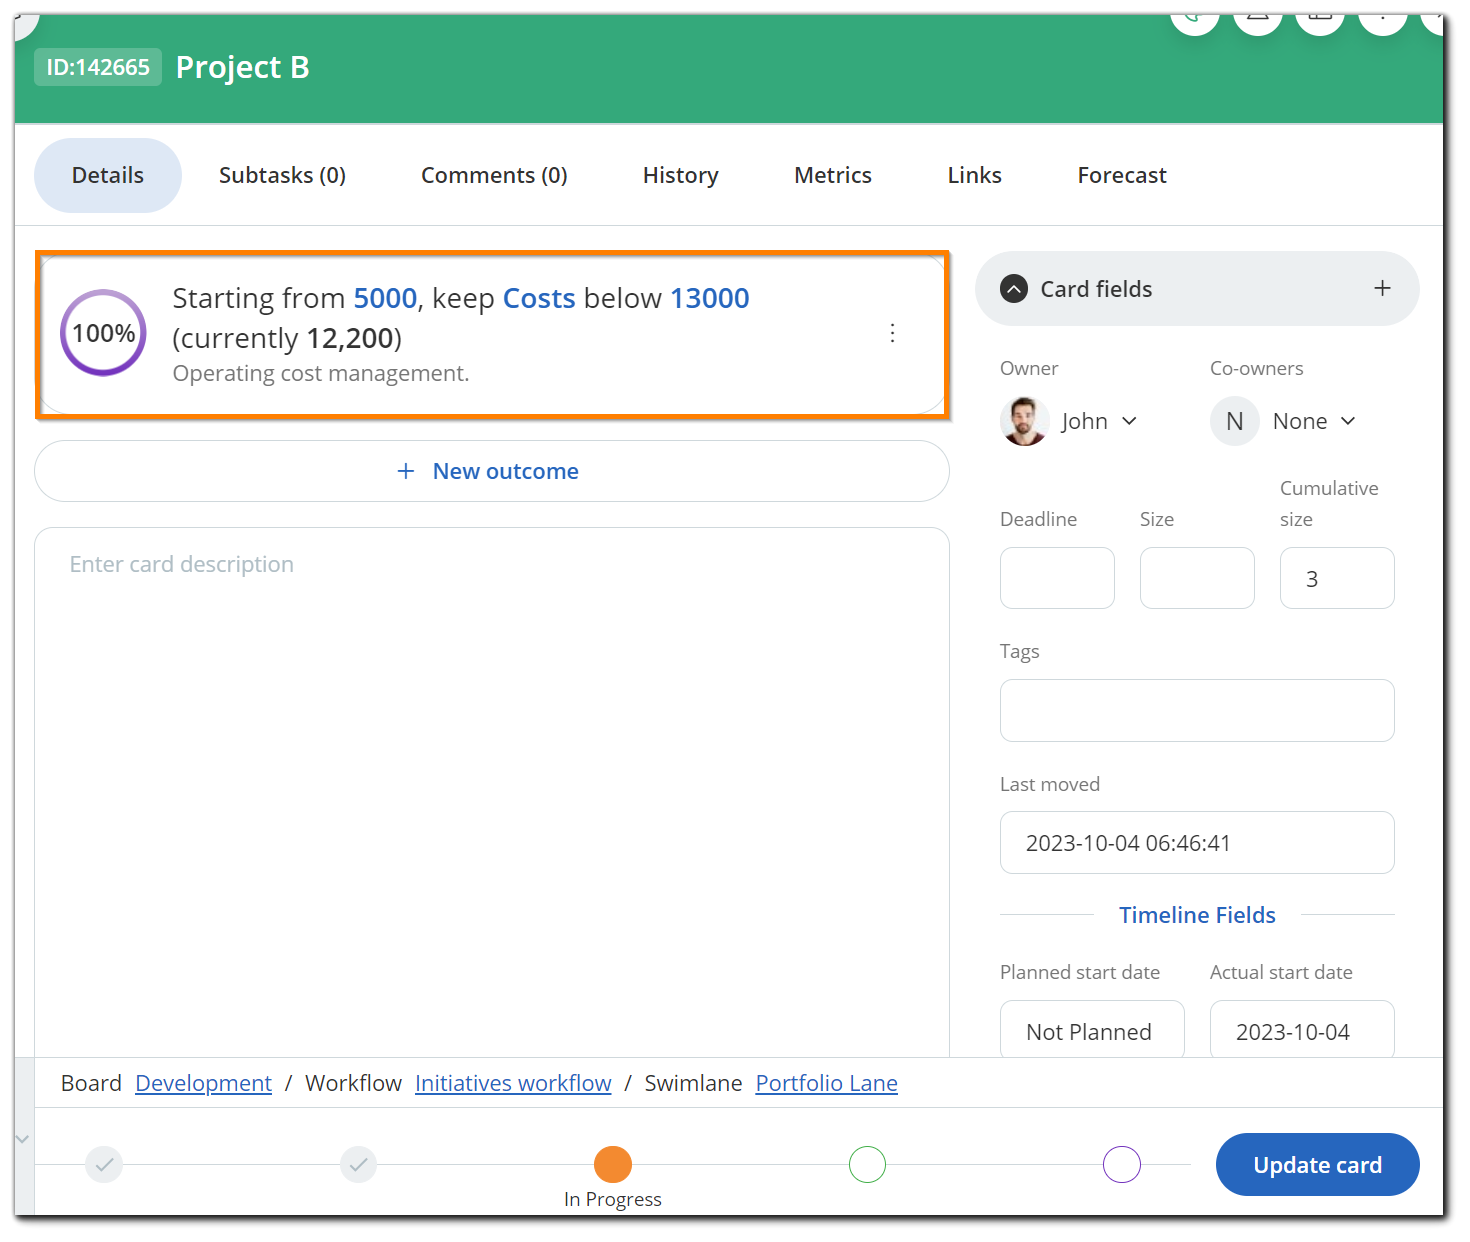Click the Update card button
This screenshot has width=1470, height=1242.
coord(1317,1164)
